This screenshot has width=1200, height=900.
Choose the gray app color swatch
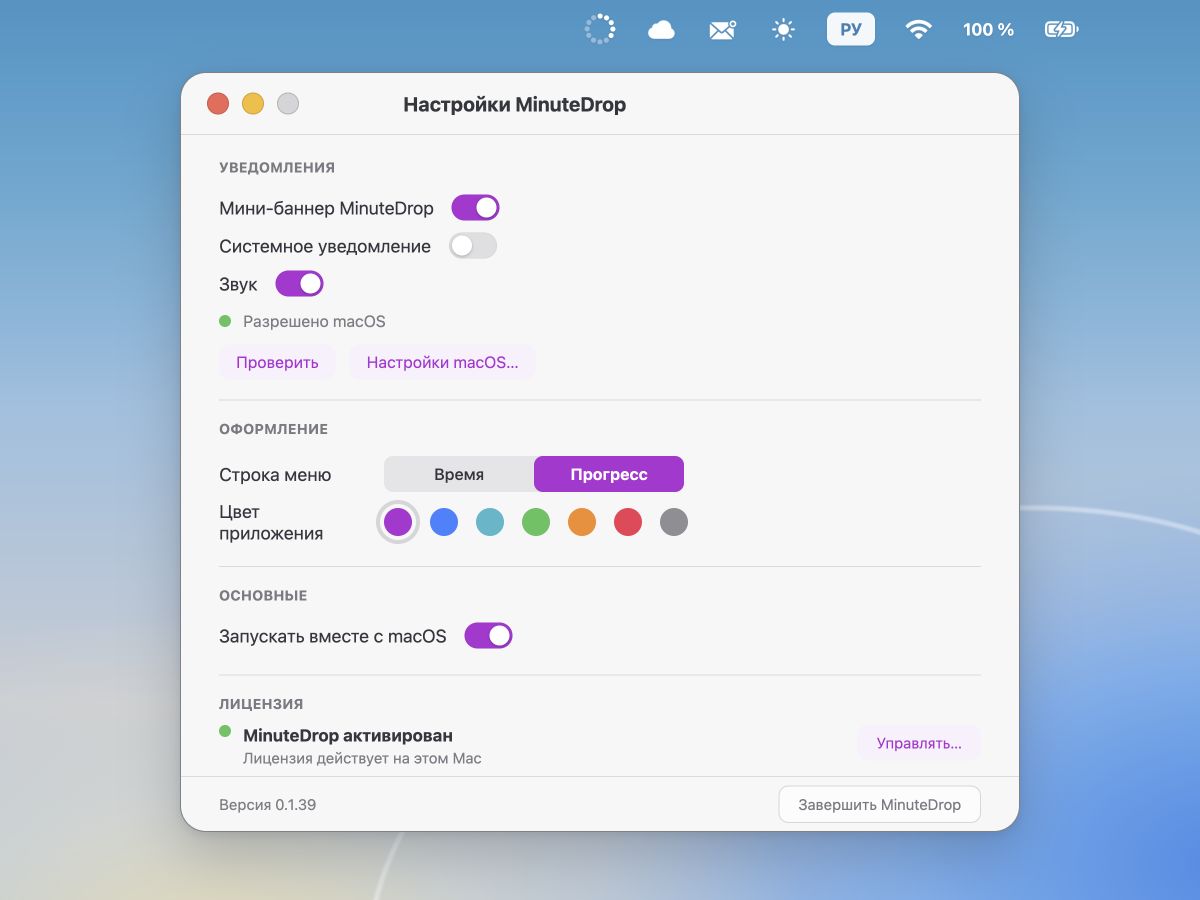tap(674, 522)
